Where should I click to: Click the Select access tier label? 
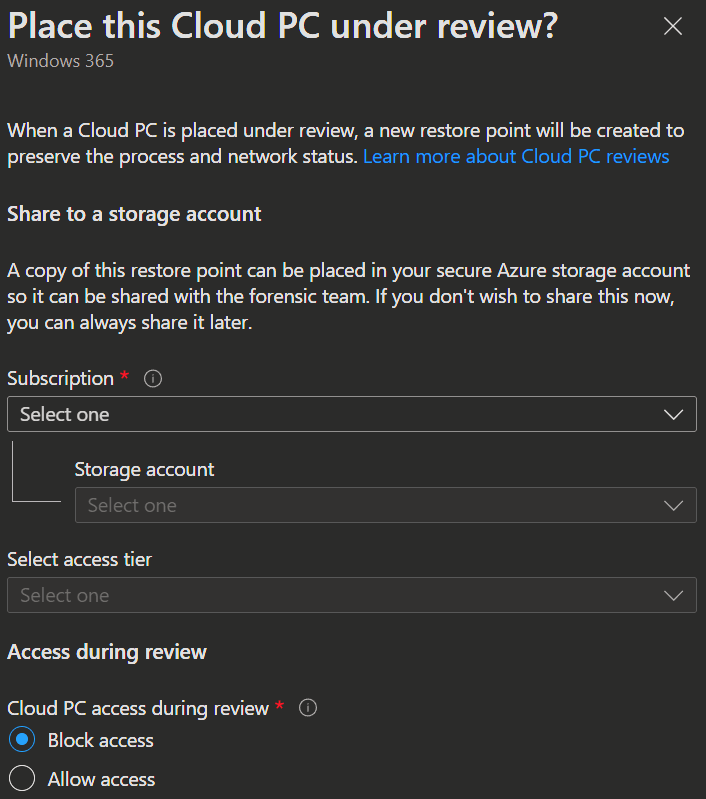pyautogui.click(x=79, y=560)
